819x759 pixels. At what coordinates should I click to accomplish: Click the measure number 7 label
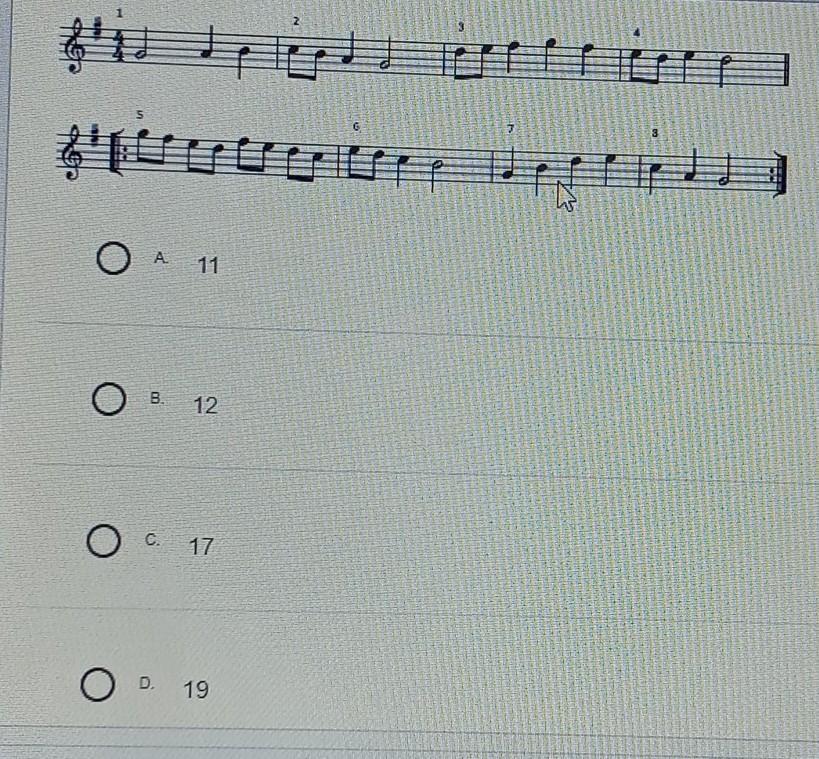point(511,129)
